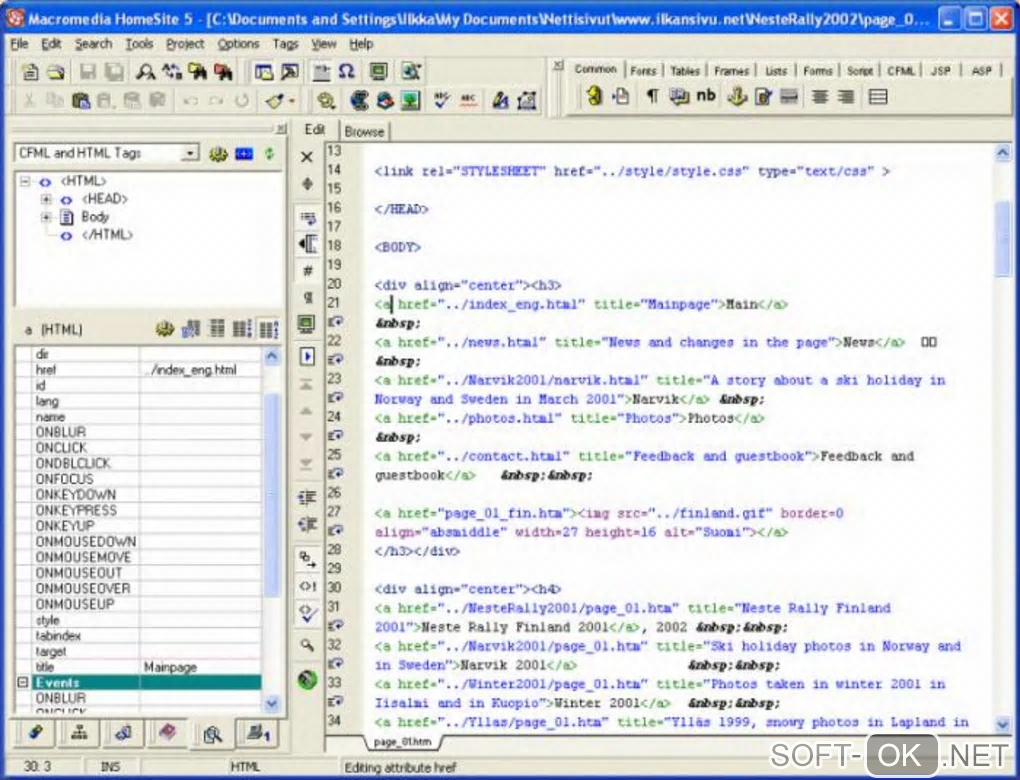
Task: Toggle line numbers with the # gutter icon
Action: (x=307, y=271)
